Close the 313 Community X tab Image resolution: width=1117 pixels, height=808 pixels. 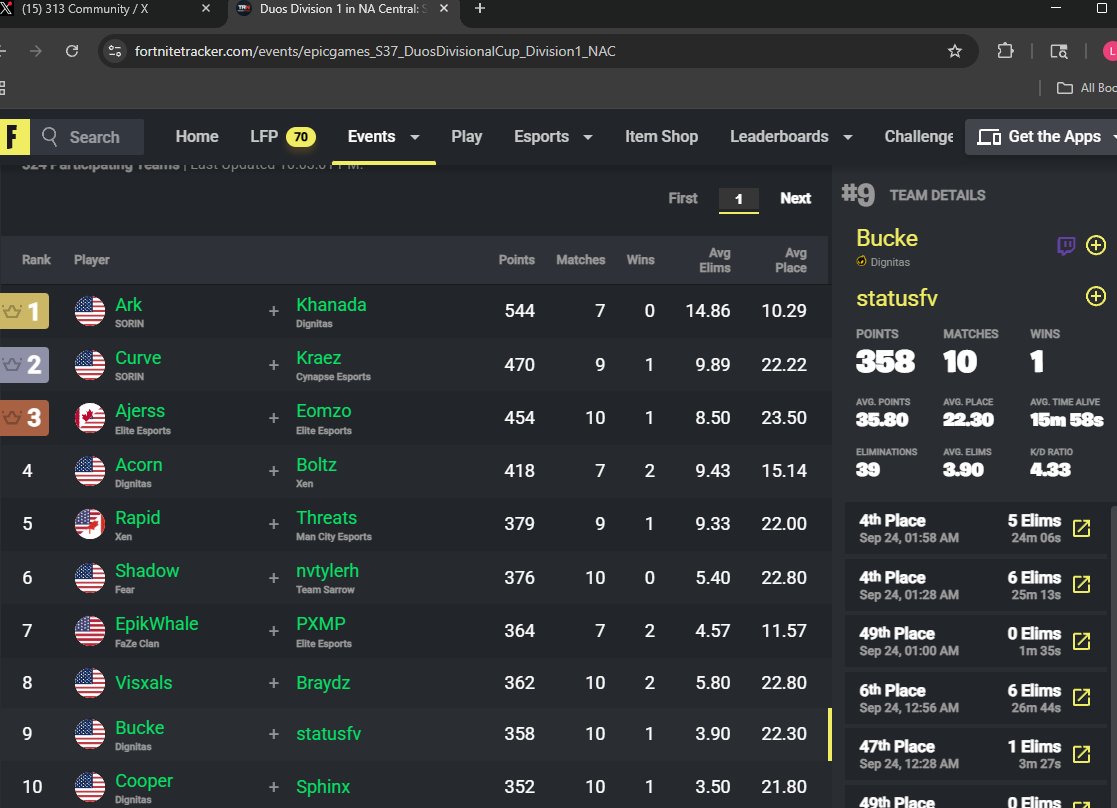point(206,9)
